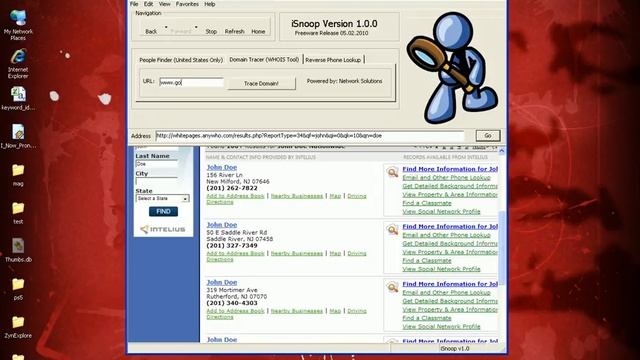Click the Back navigation button
The width and height of the screenshot is (640, 360).
click(151, 31)
